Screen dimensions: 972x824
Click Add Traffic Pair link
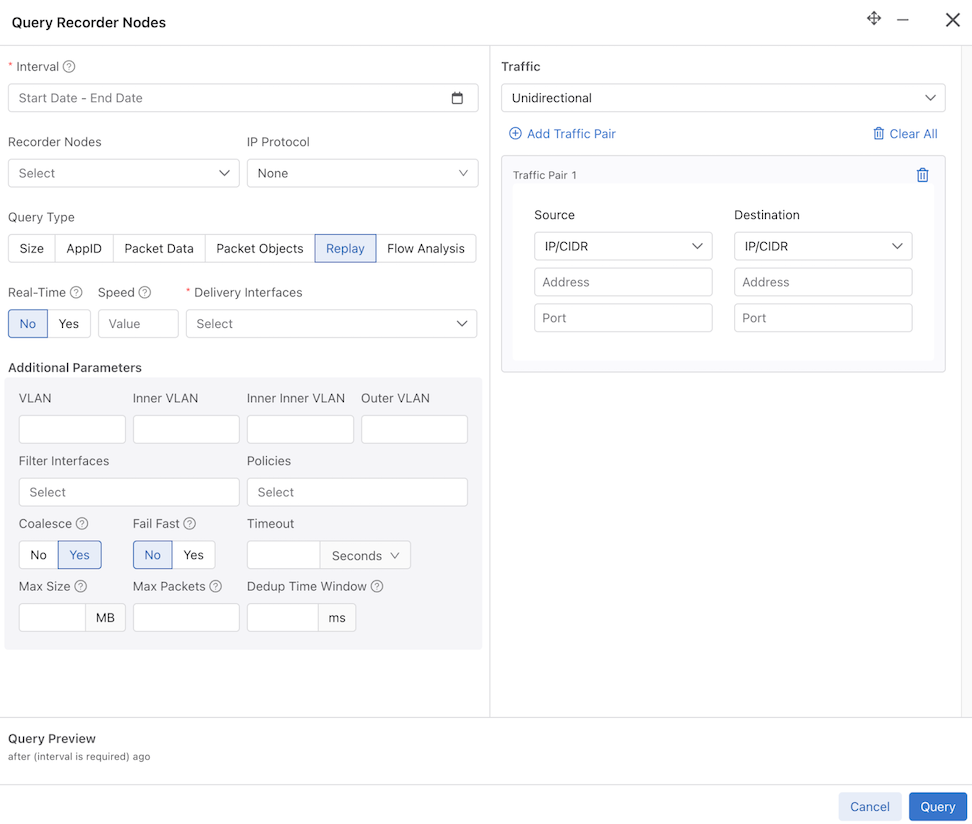click(562, 133)
